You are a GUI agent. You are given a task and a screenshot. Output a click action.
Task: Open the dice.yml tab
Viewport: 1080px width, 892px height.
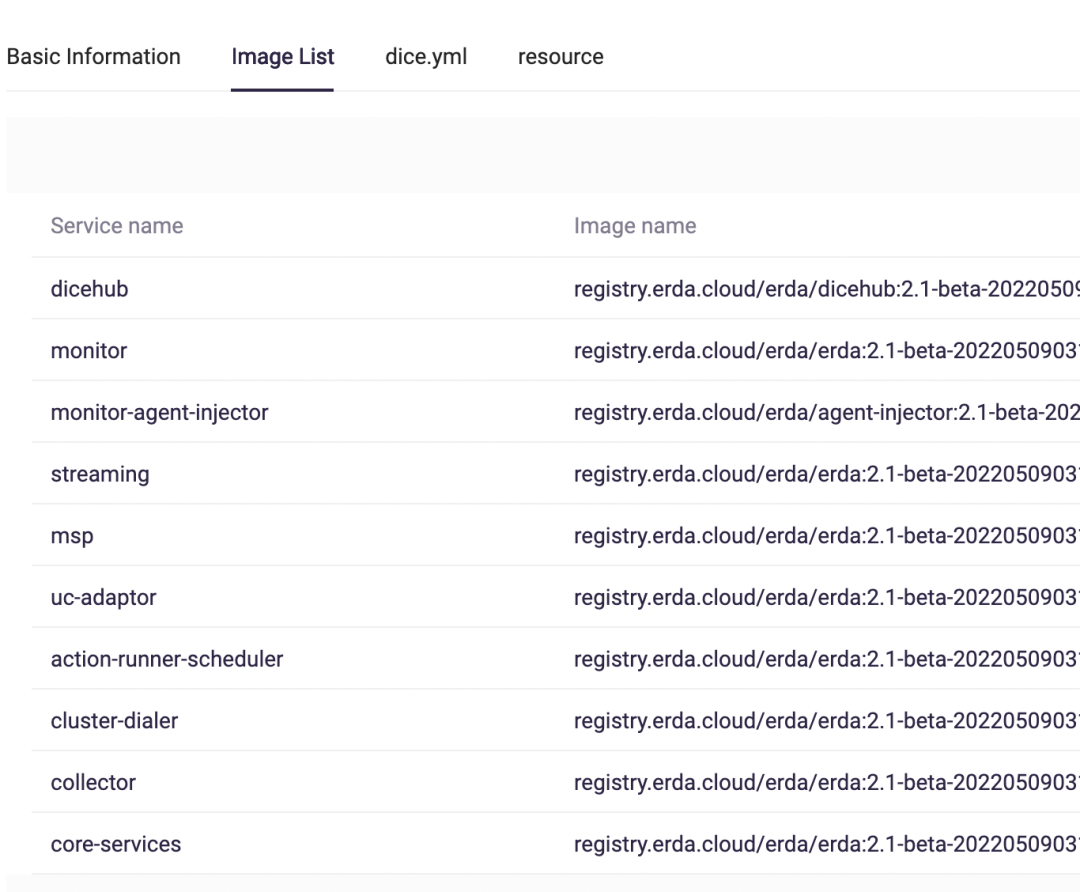coord(426,56)
